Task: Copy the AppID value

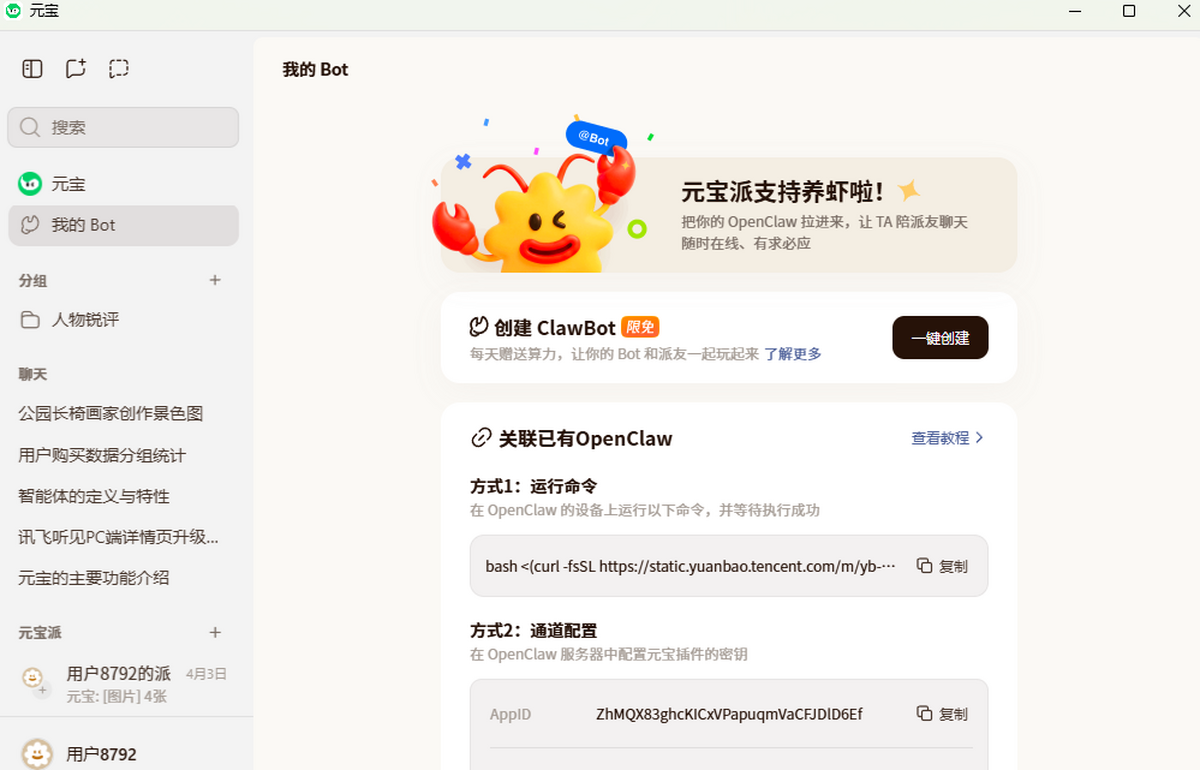Action: tap(942, 714)
